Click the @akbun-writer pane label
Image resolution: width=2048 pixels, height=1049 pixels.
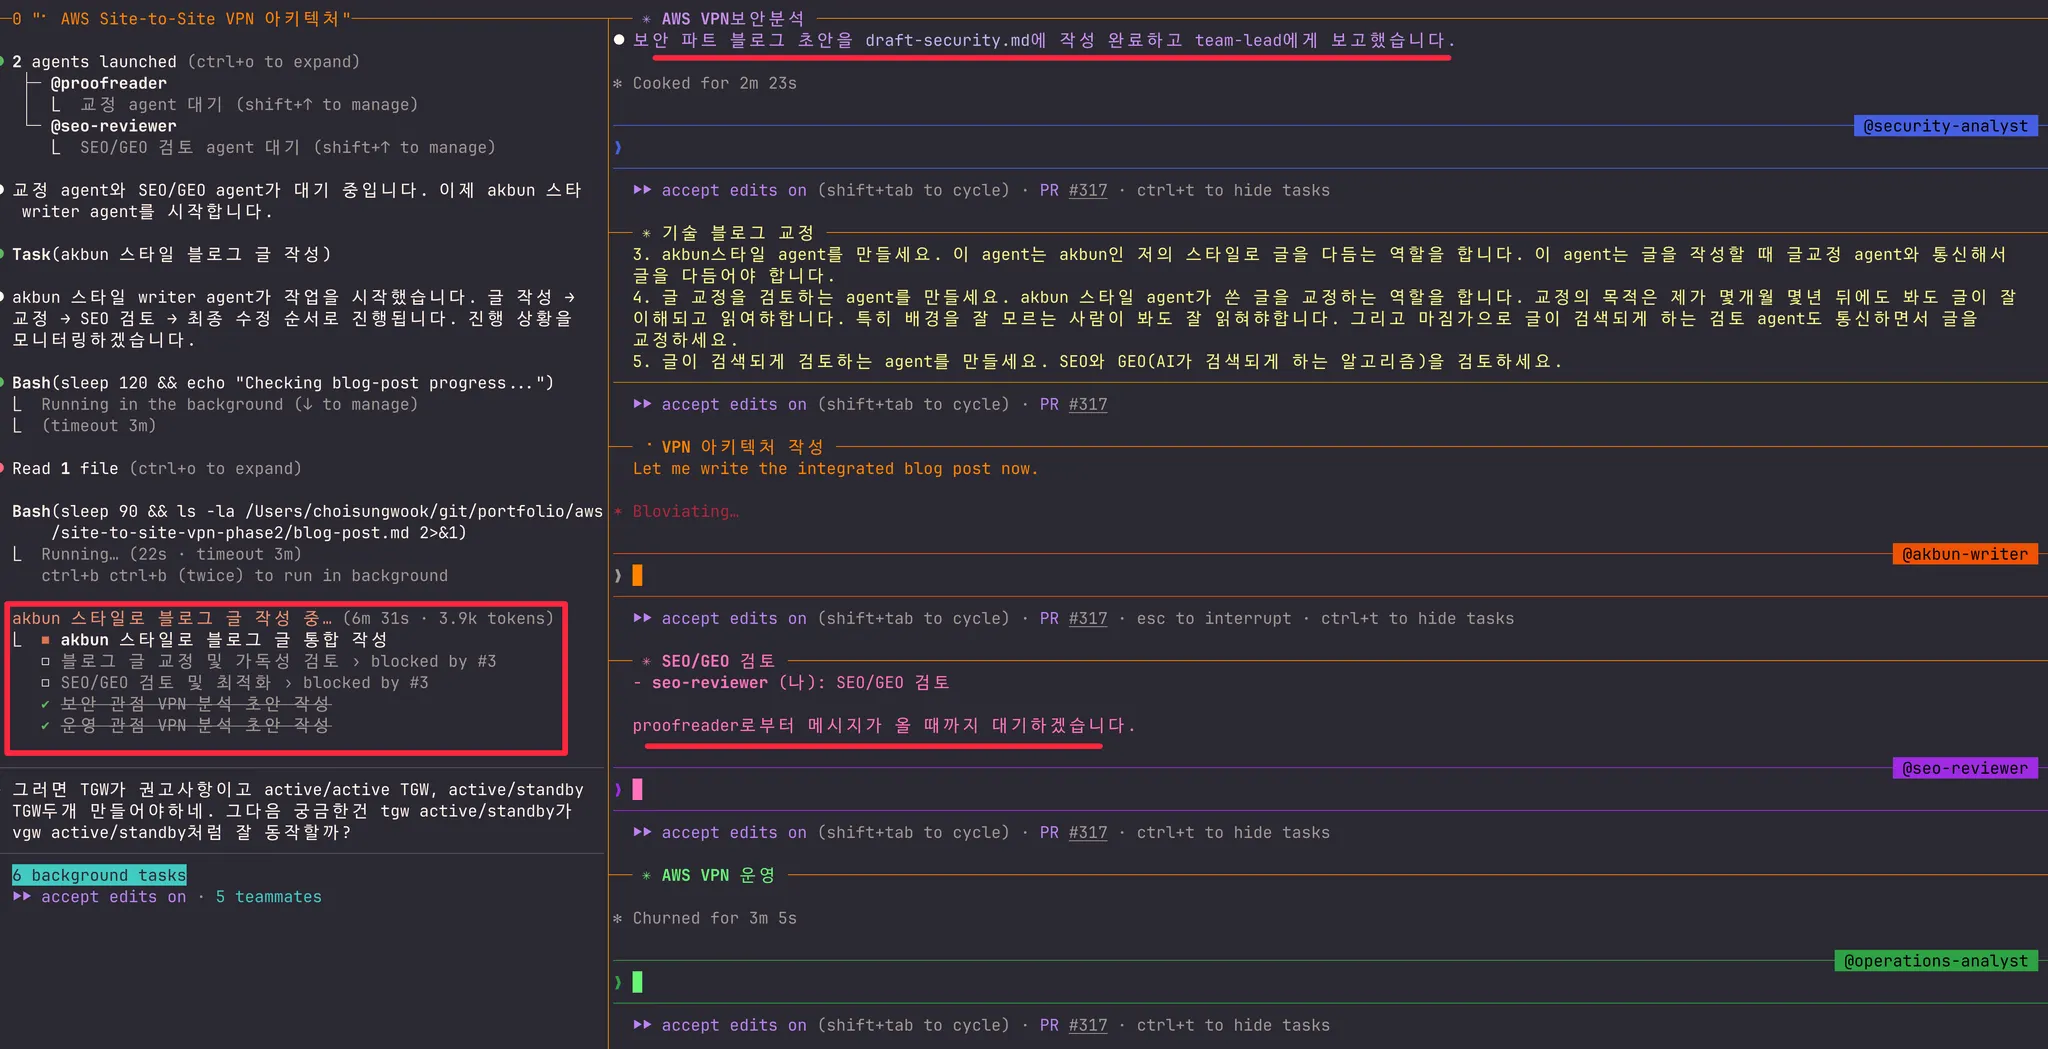tap(1964, 554)
